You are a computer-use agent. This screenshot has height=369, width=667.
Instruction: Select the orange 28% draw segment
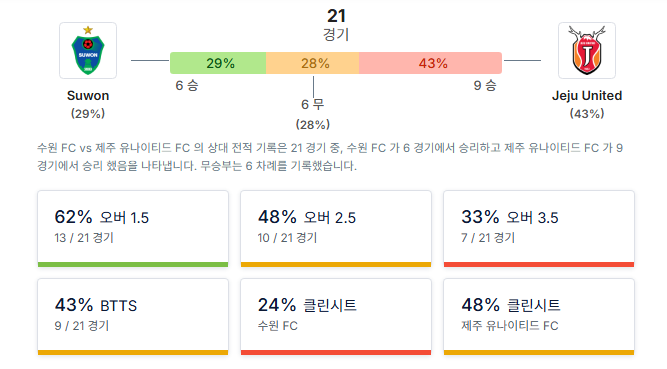tap(313, 63)
